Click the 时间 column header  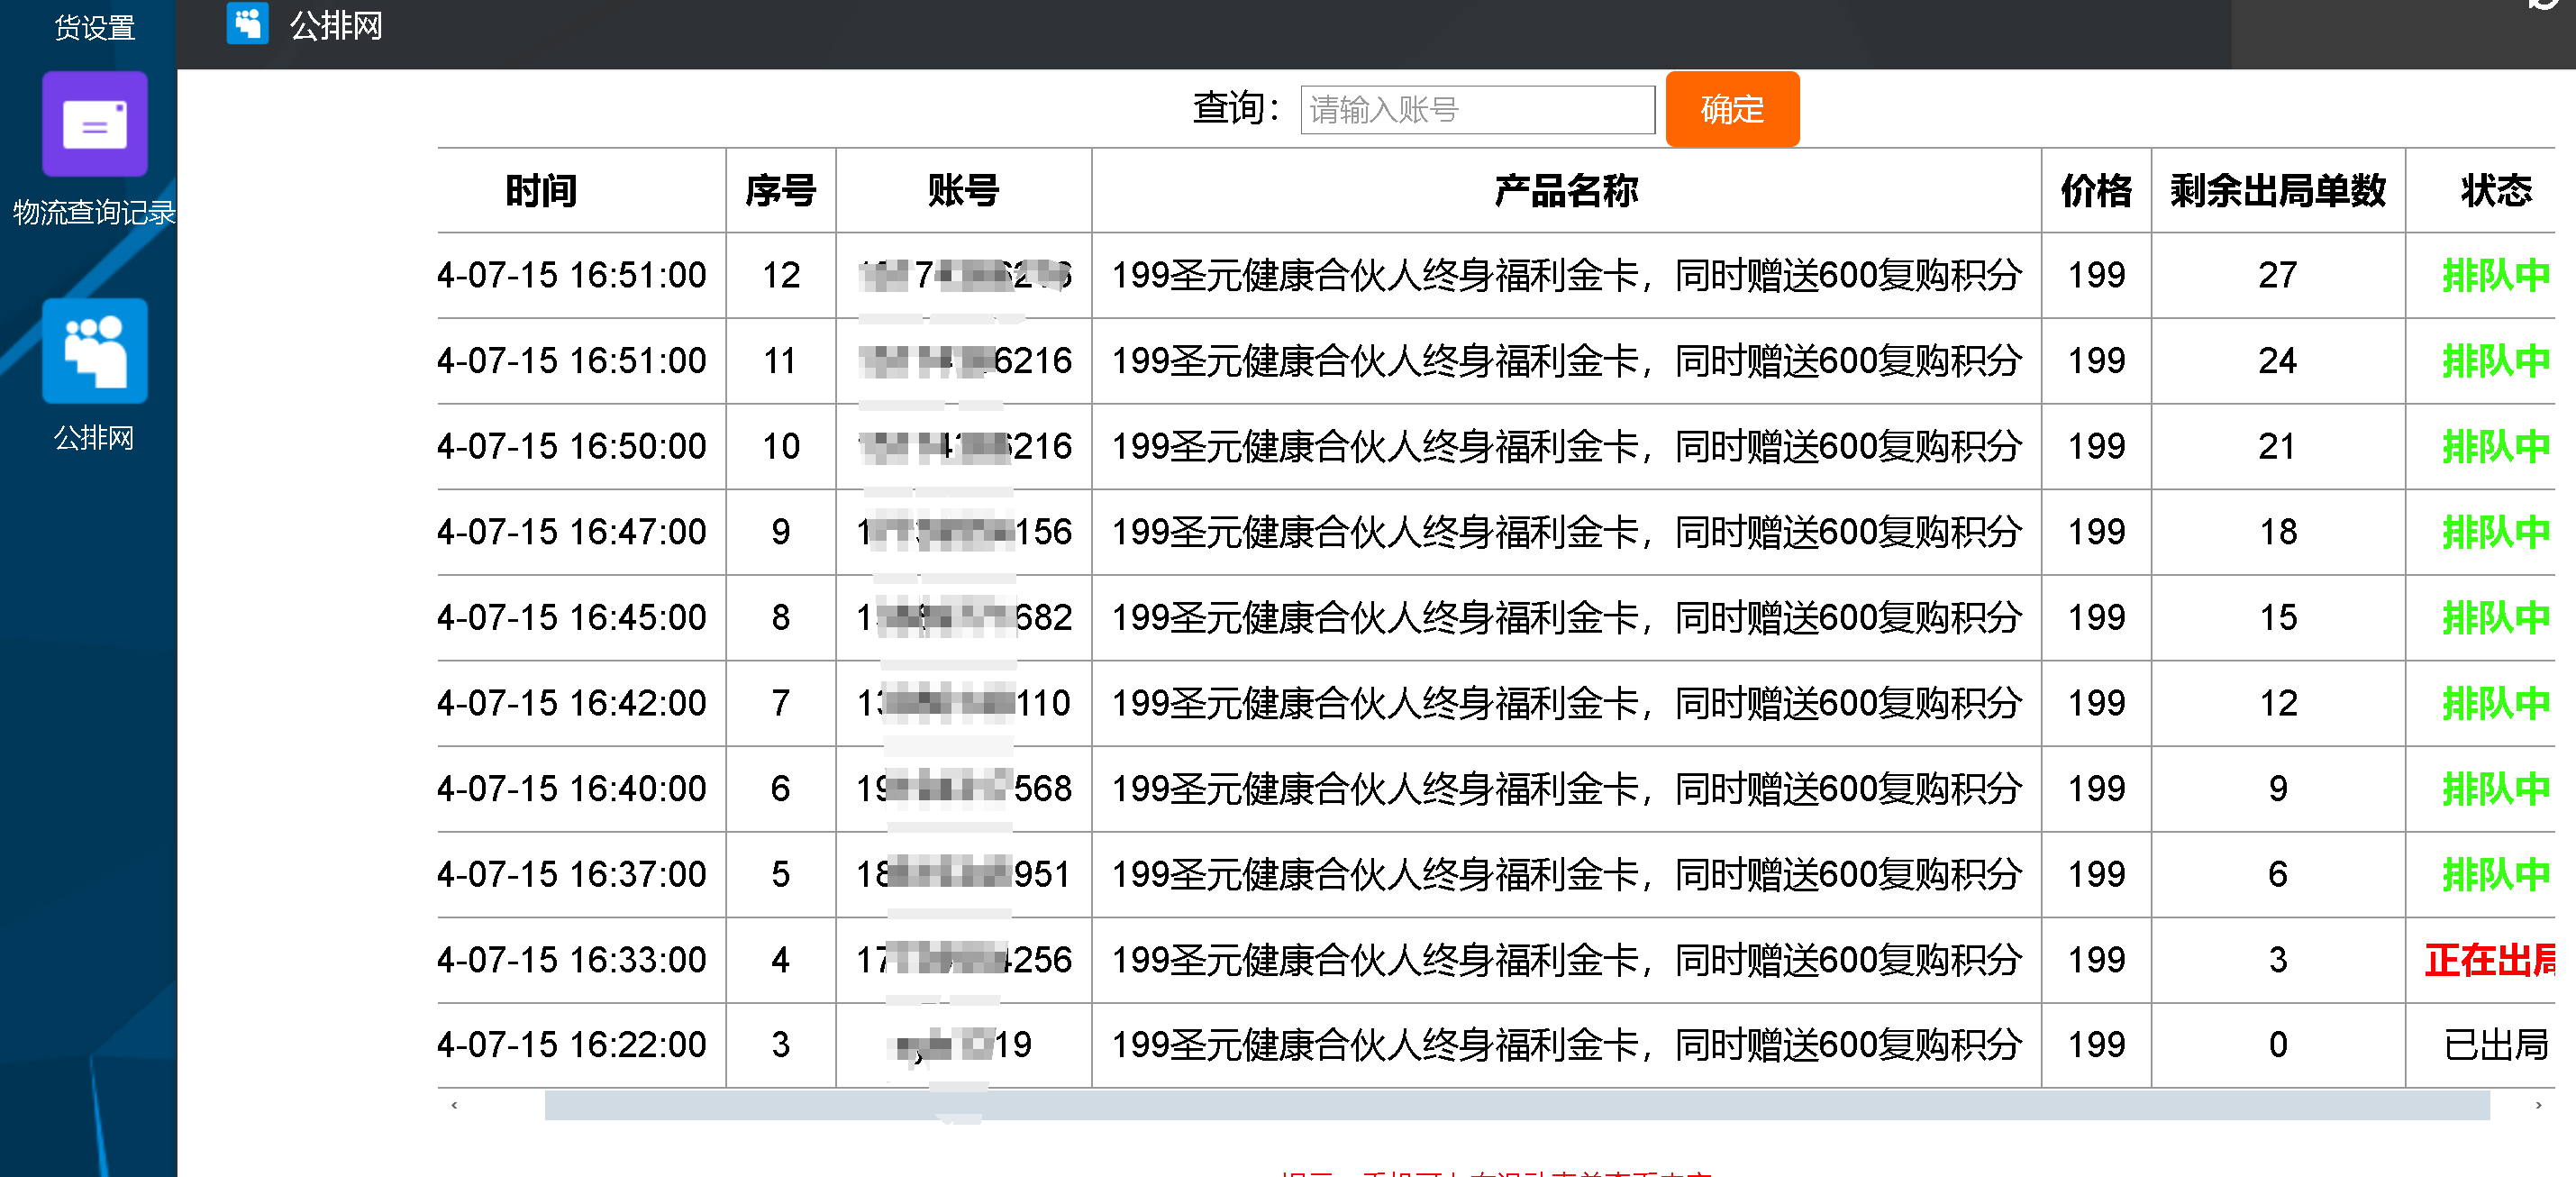pyautogui.click(x=541, y=190)
